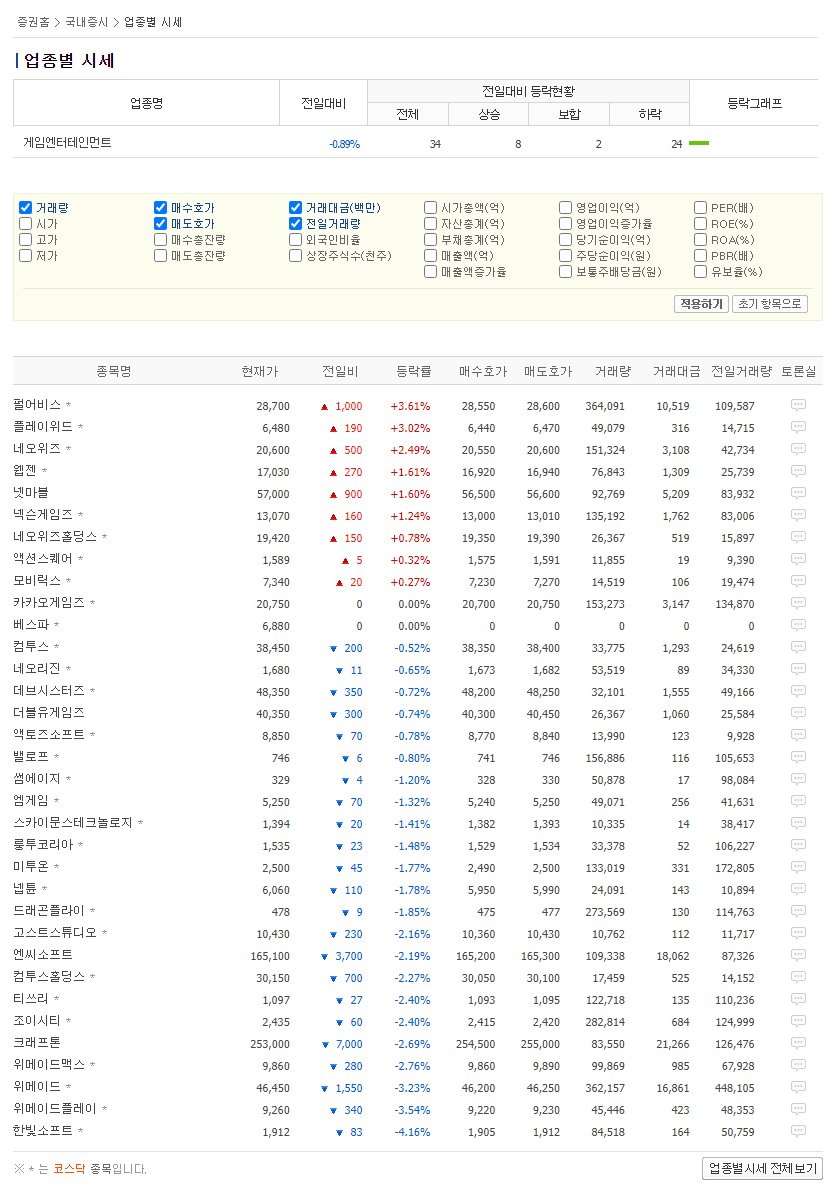Open discussion room icon for 컴투스

798,647
